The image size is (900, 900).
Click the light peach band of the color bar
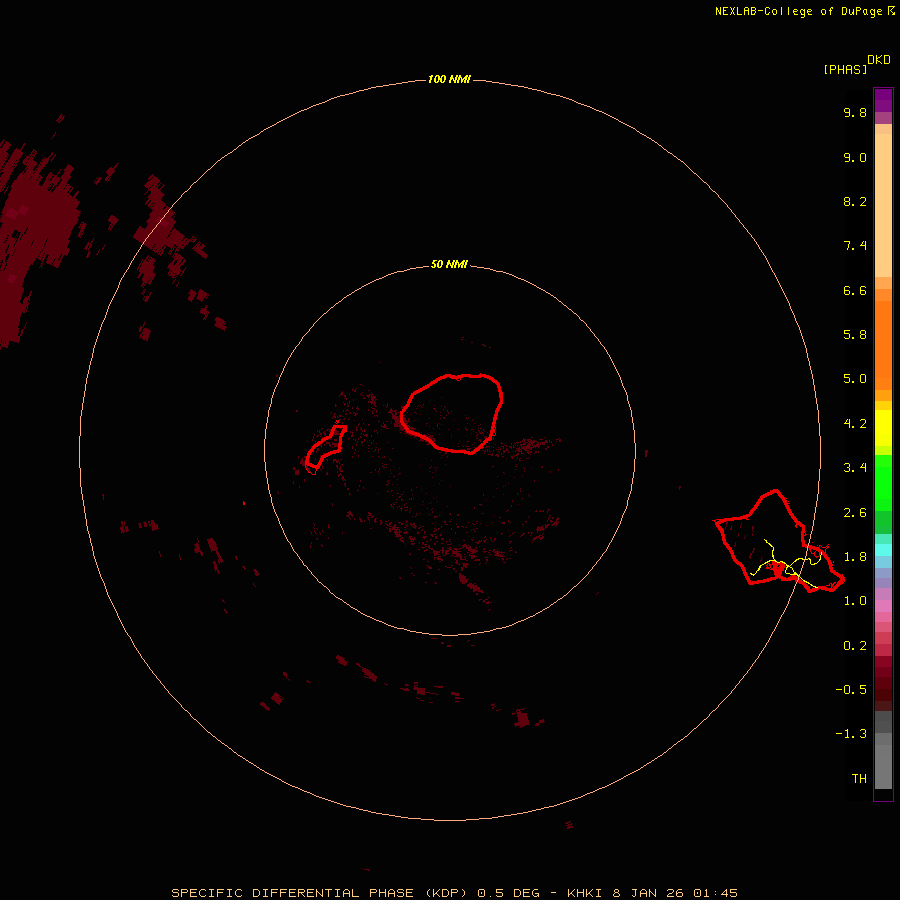click(883, 205)
